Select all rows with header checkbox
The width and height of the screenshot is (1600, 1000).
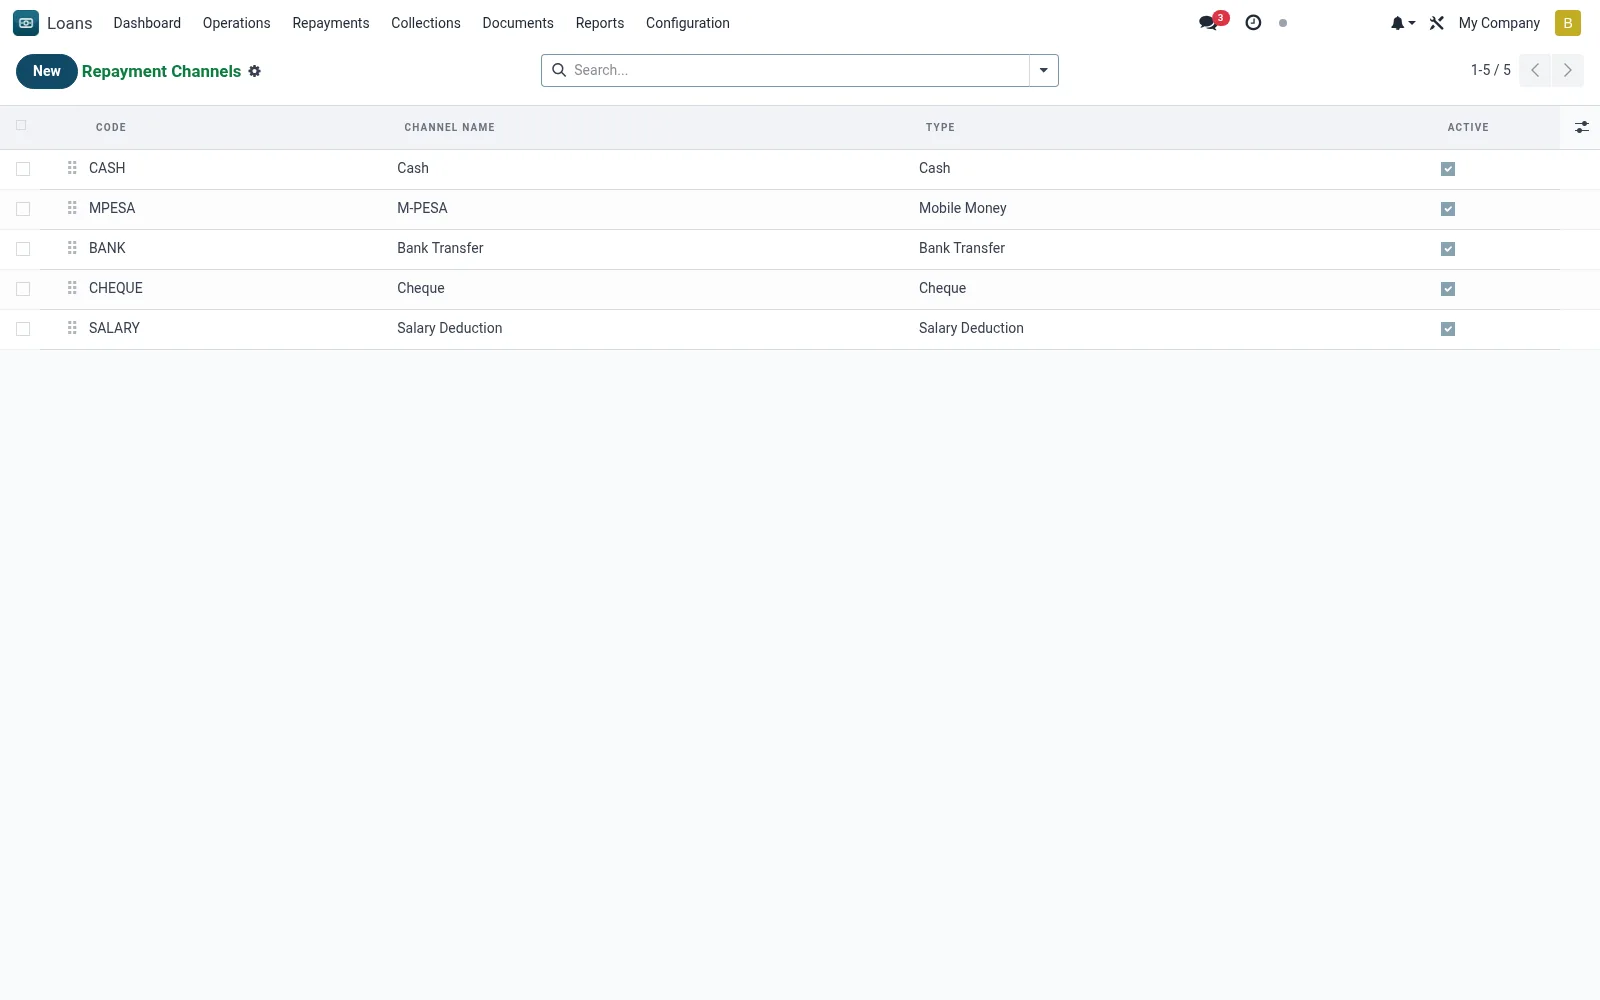[21, 125]
